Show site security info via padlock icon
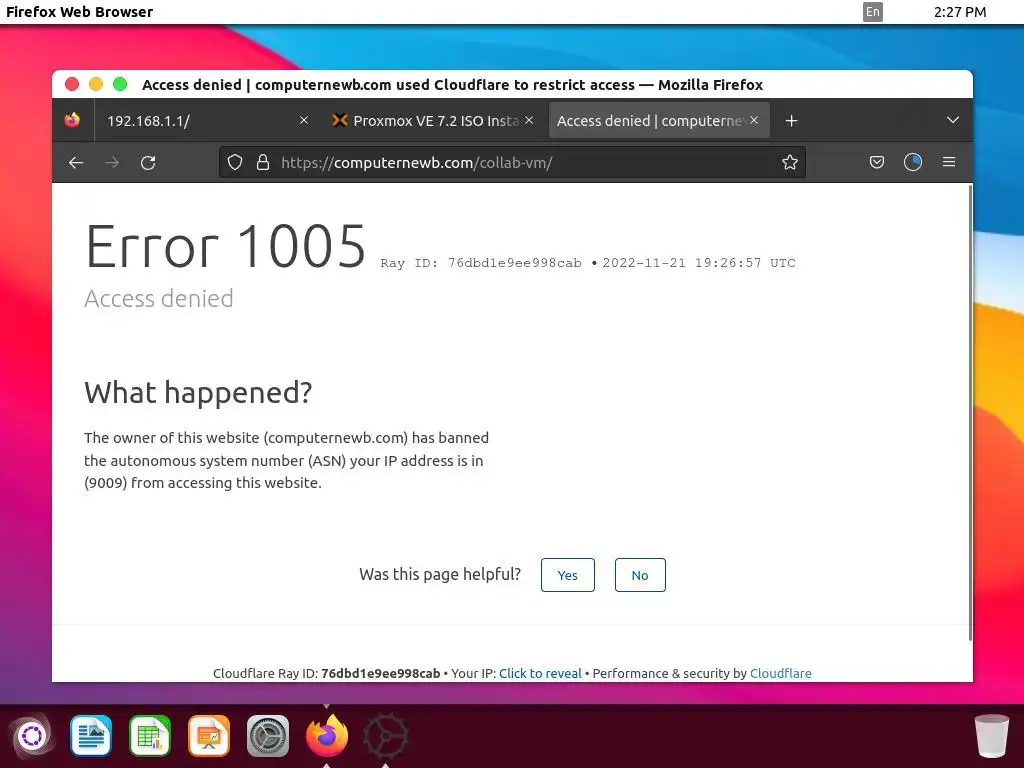Viewport: 1024px width, 768px height. tap(263, 163)
